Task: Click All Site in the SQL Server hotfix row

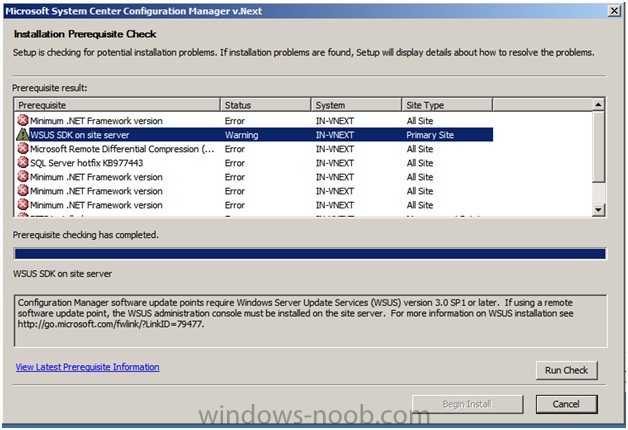Action: coord(420,163)
